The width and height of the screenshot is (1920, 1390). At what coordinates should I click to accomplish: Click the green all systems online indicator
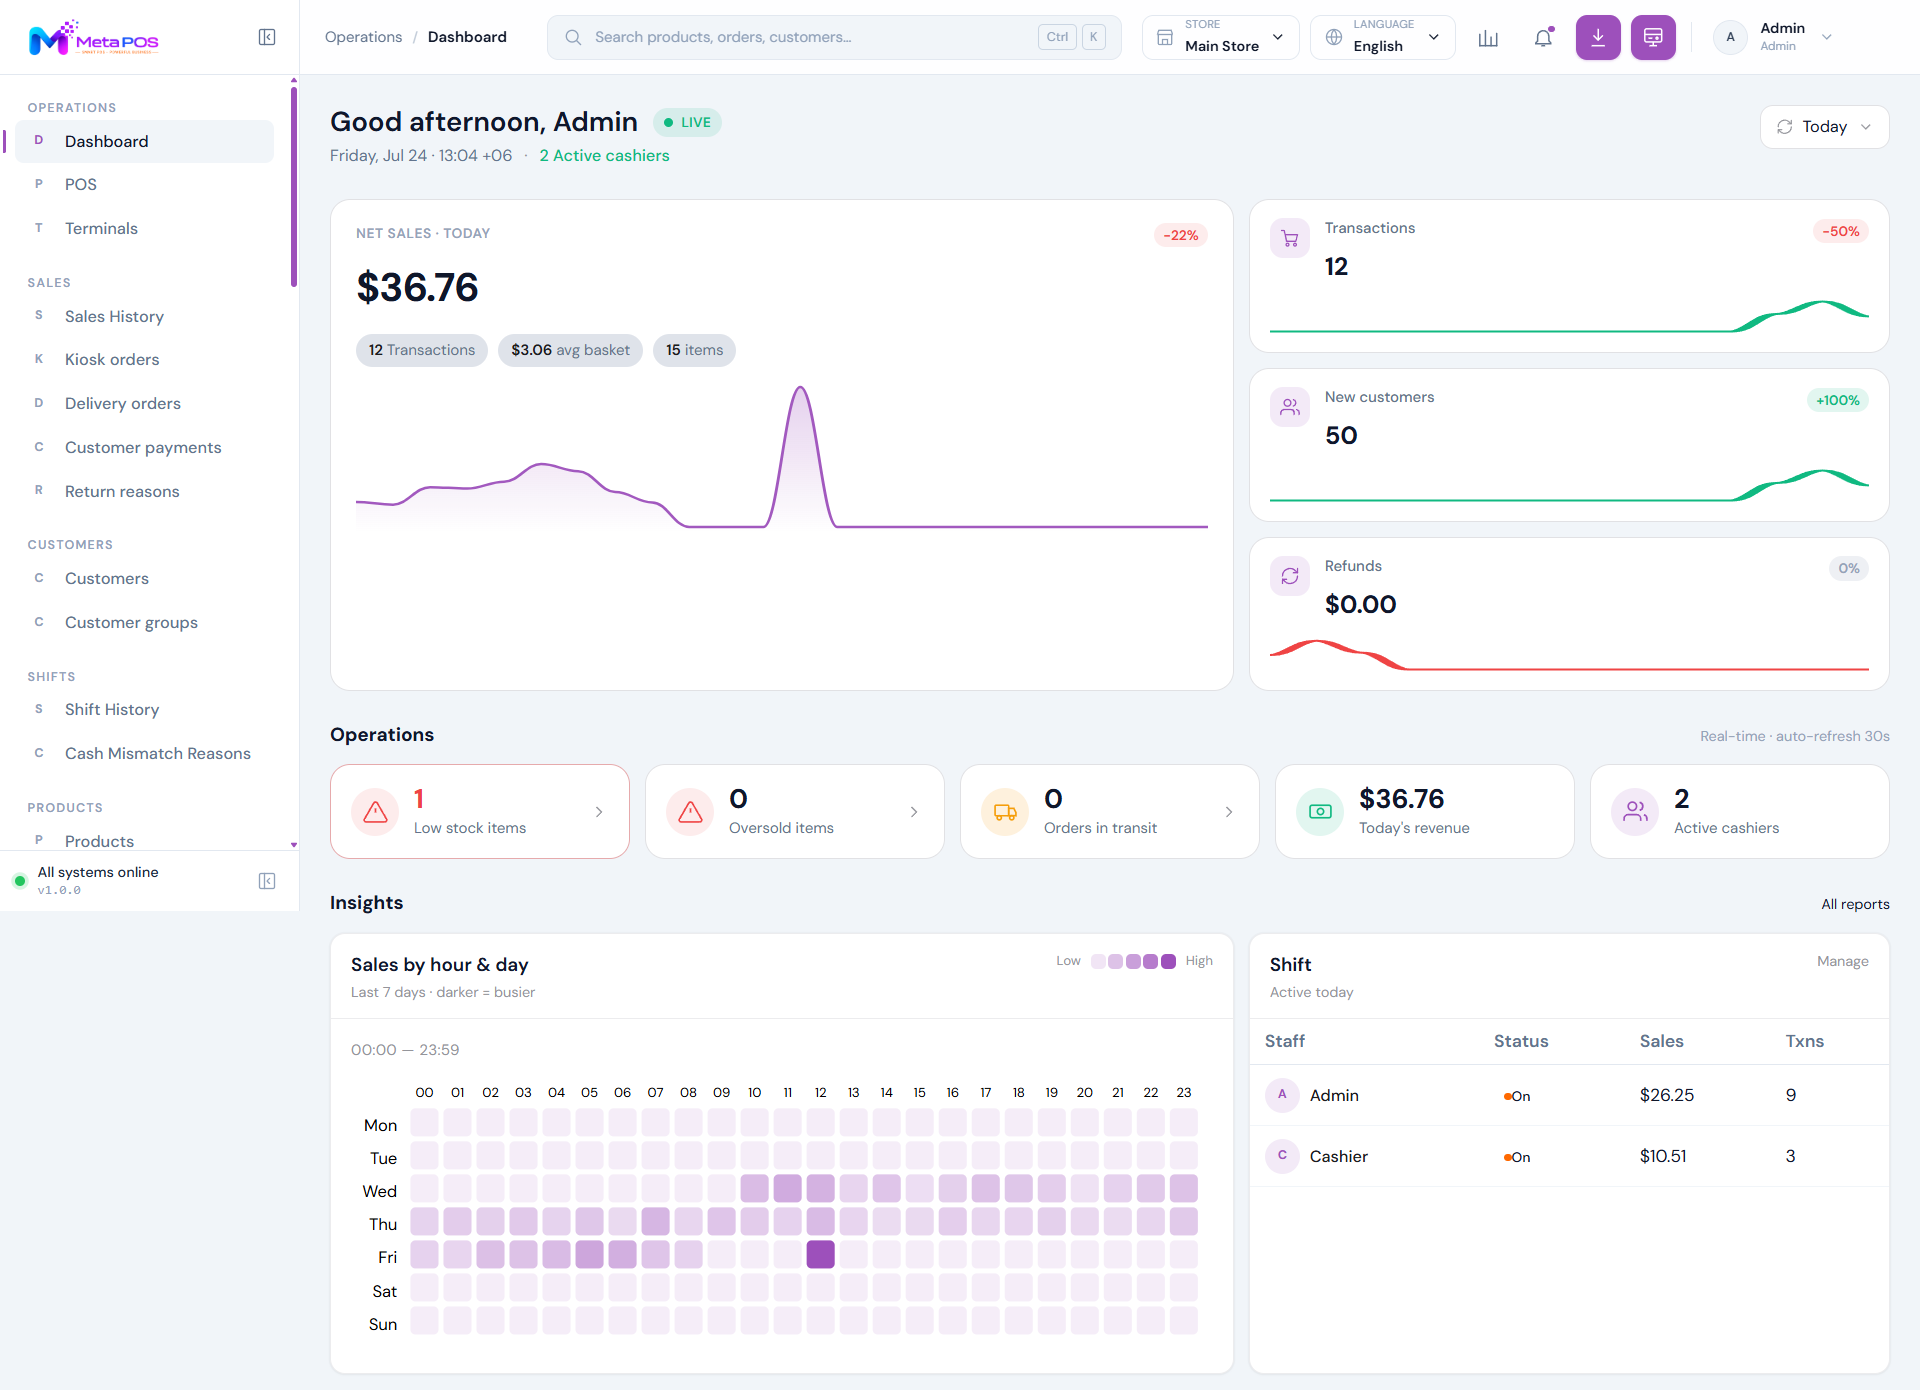tap(19, 881)
